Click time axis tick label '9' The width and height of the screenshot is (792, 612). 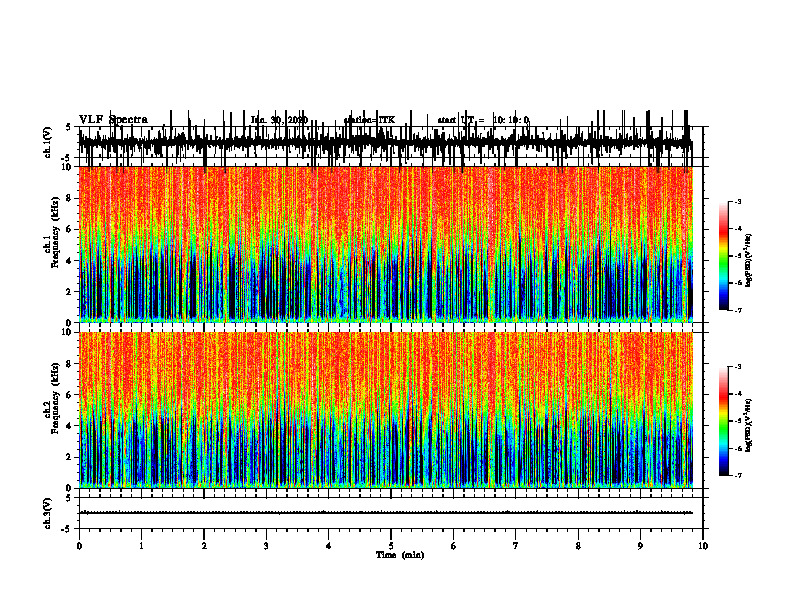pyautogui.click(x=640, y=546)
